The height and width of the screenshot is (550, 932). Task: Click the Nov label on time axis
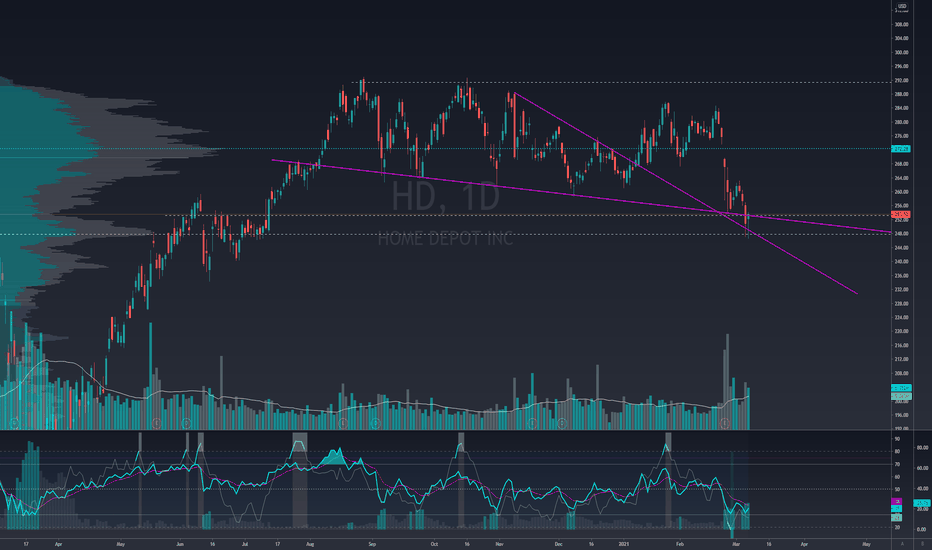tap(499, 544)
